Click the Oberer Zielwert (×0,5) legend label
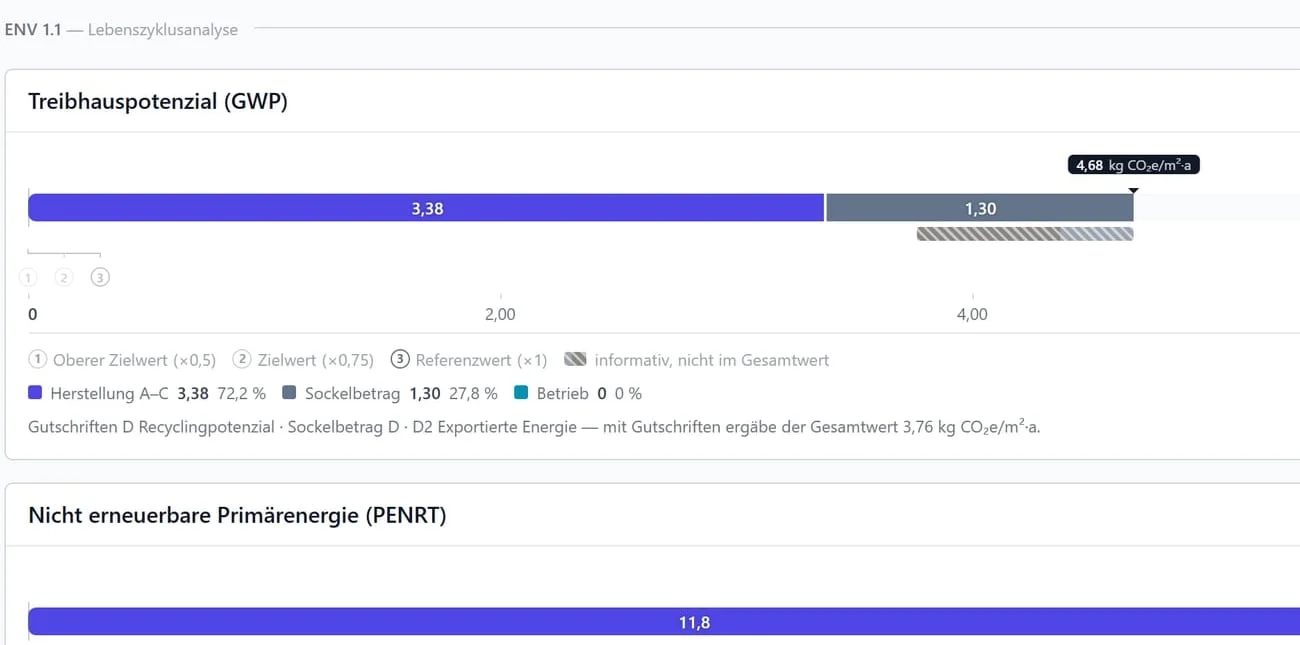Screen dimensions: 1300x645 tap(135, 360)
